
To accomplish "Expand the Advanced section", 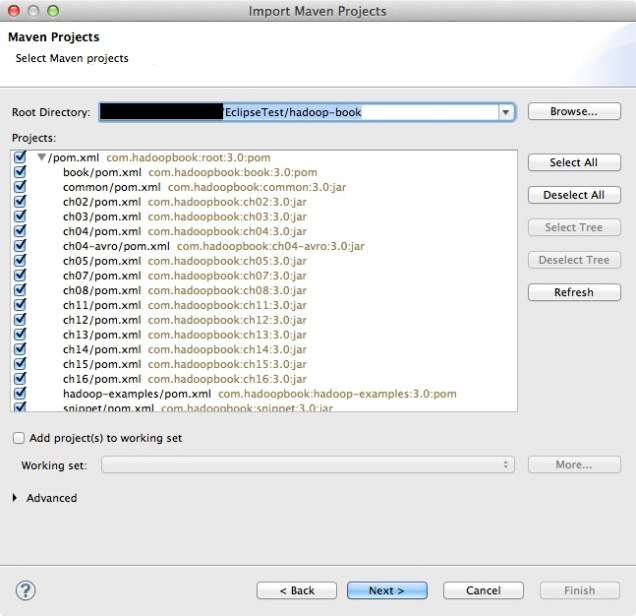I will tap(16, 498).
